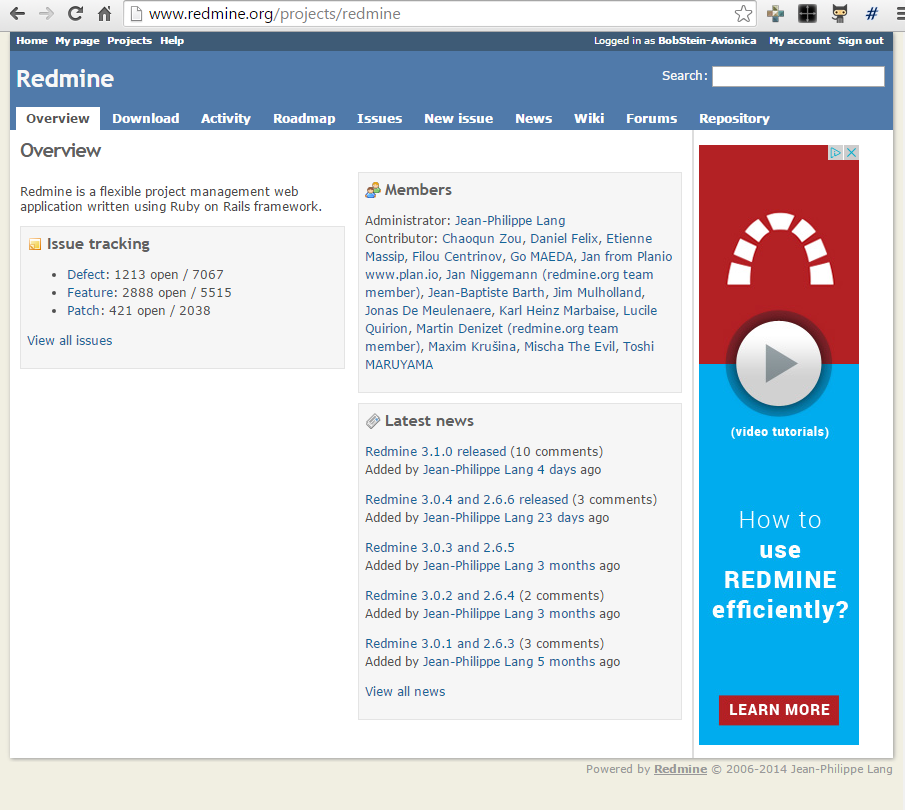Open Redmine 3.0.1 and 2.6.3 news

440,643
